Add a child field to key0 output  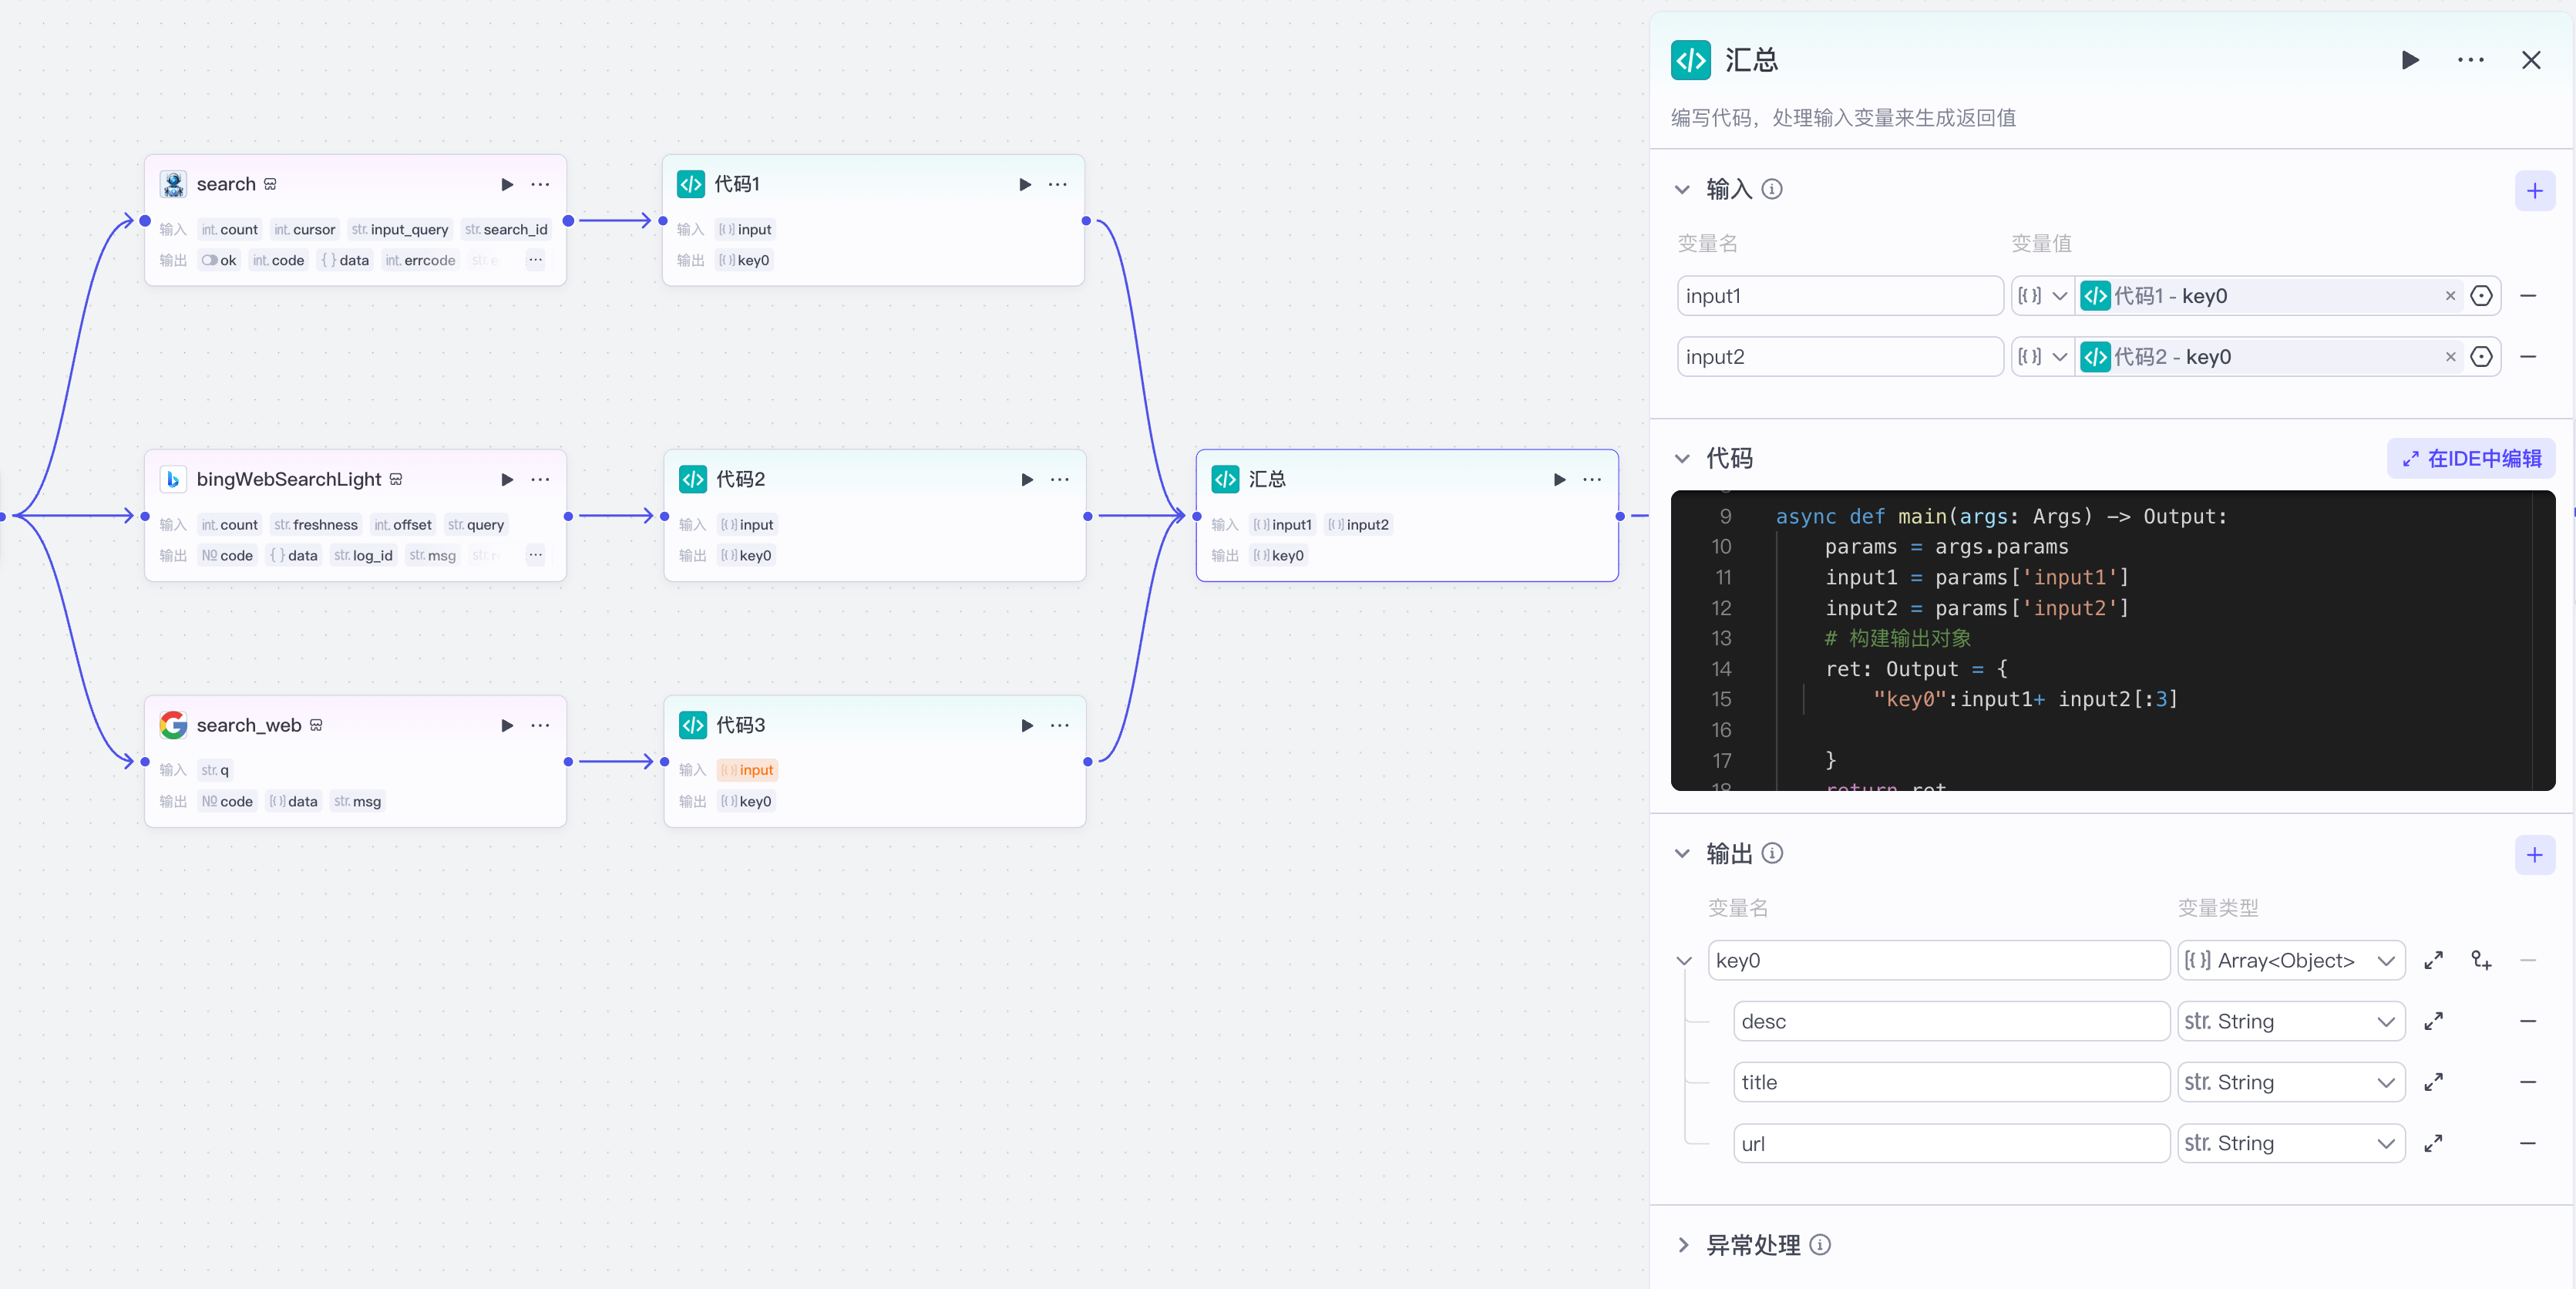point(2480,960)
